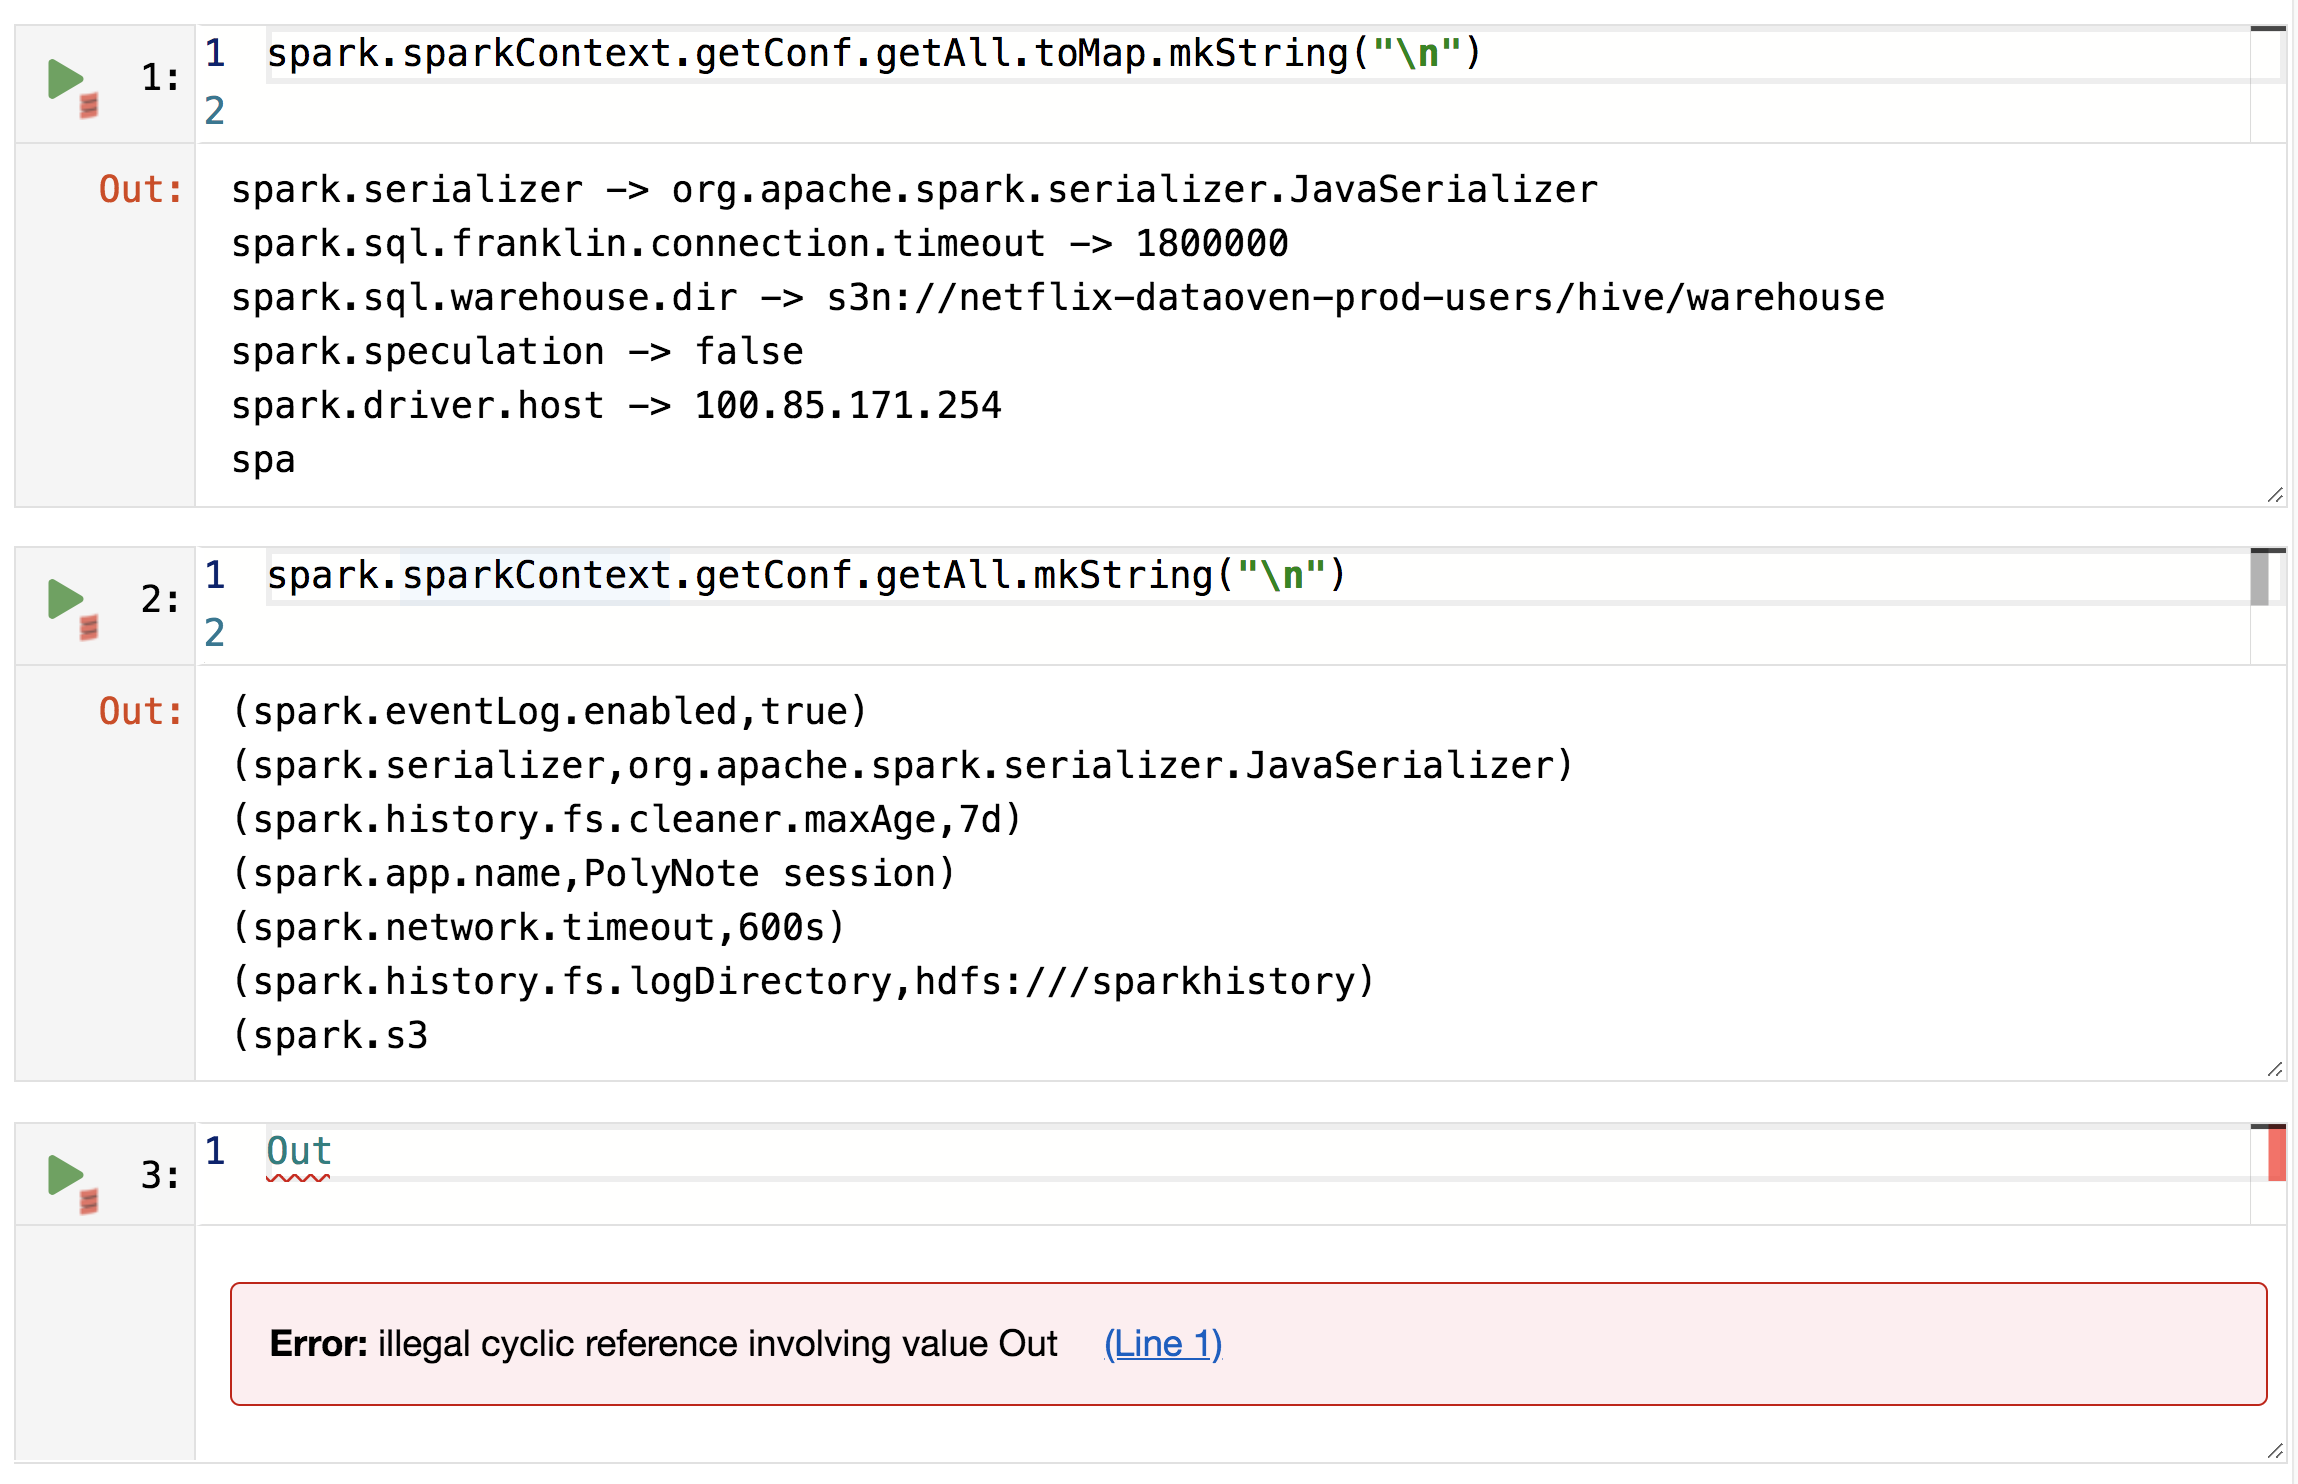Click the (spark.eventLog.enabled,true) output line
The image size is (2298, 1484).
point(549,711)
